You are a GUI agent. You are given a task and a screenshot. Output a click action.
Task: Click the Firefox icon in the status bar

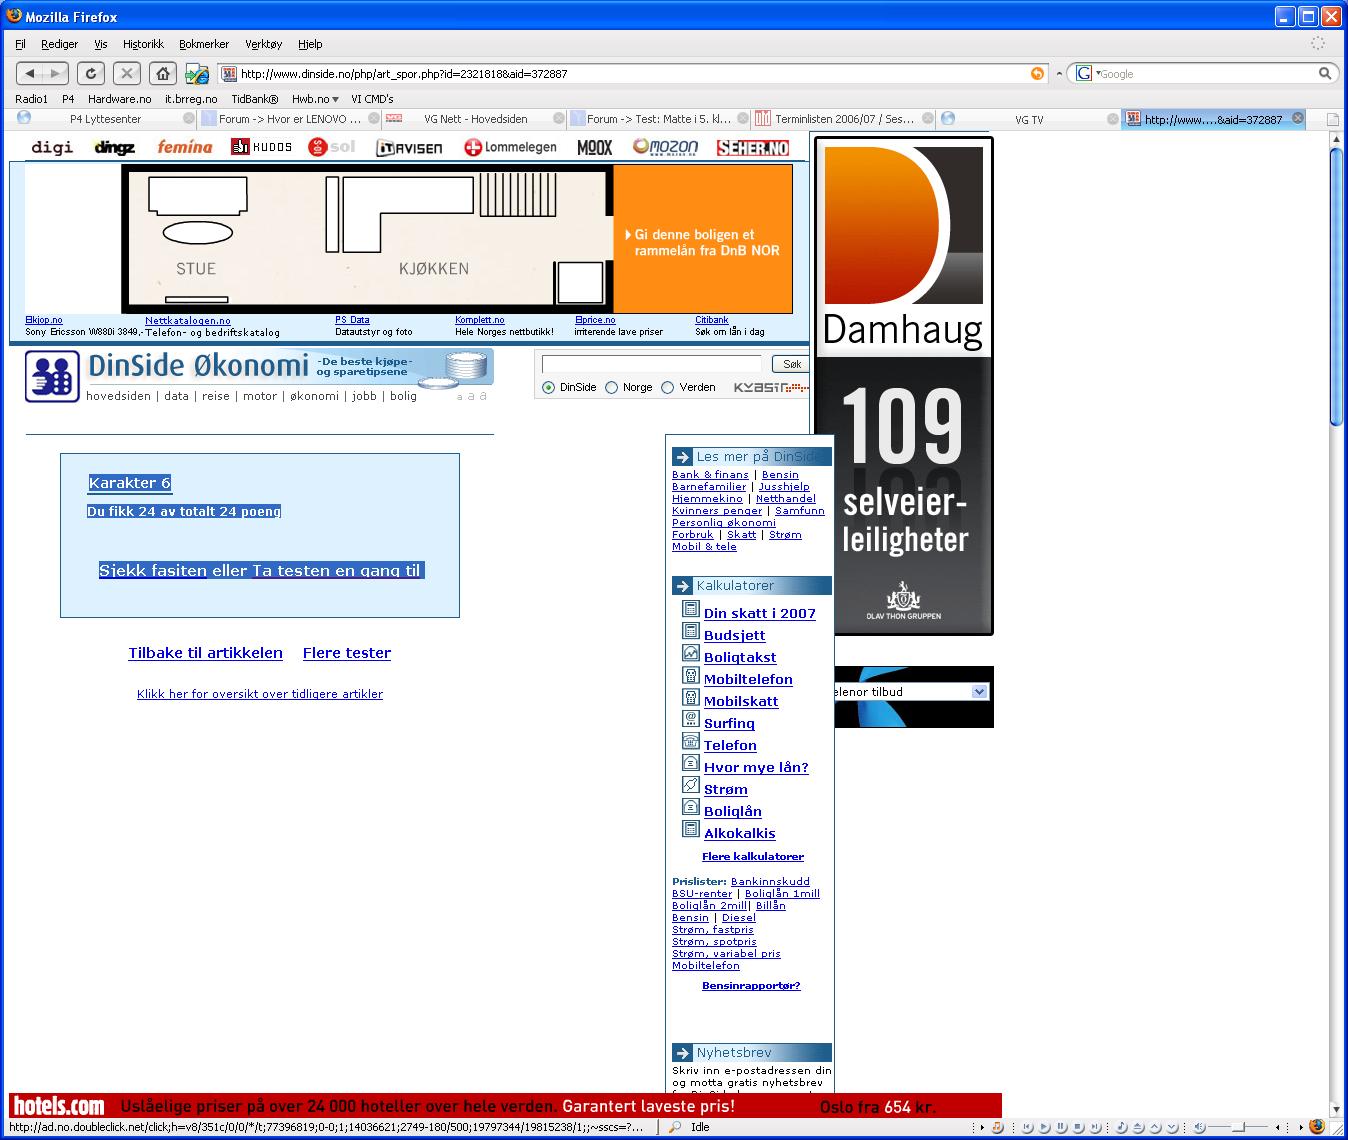[x=1317, y=1126]
